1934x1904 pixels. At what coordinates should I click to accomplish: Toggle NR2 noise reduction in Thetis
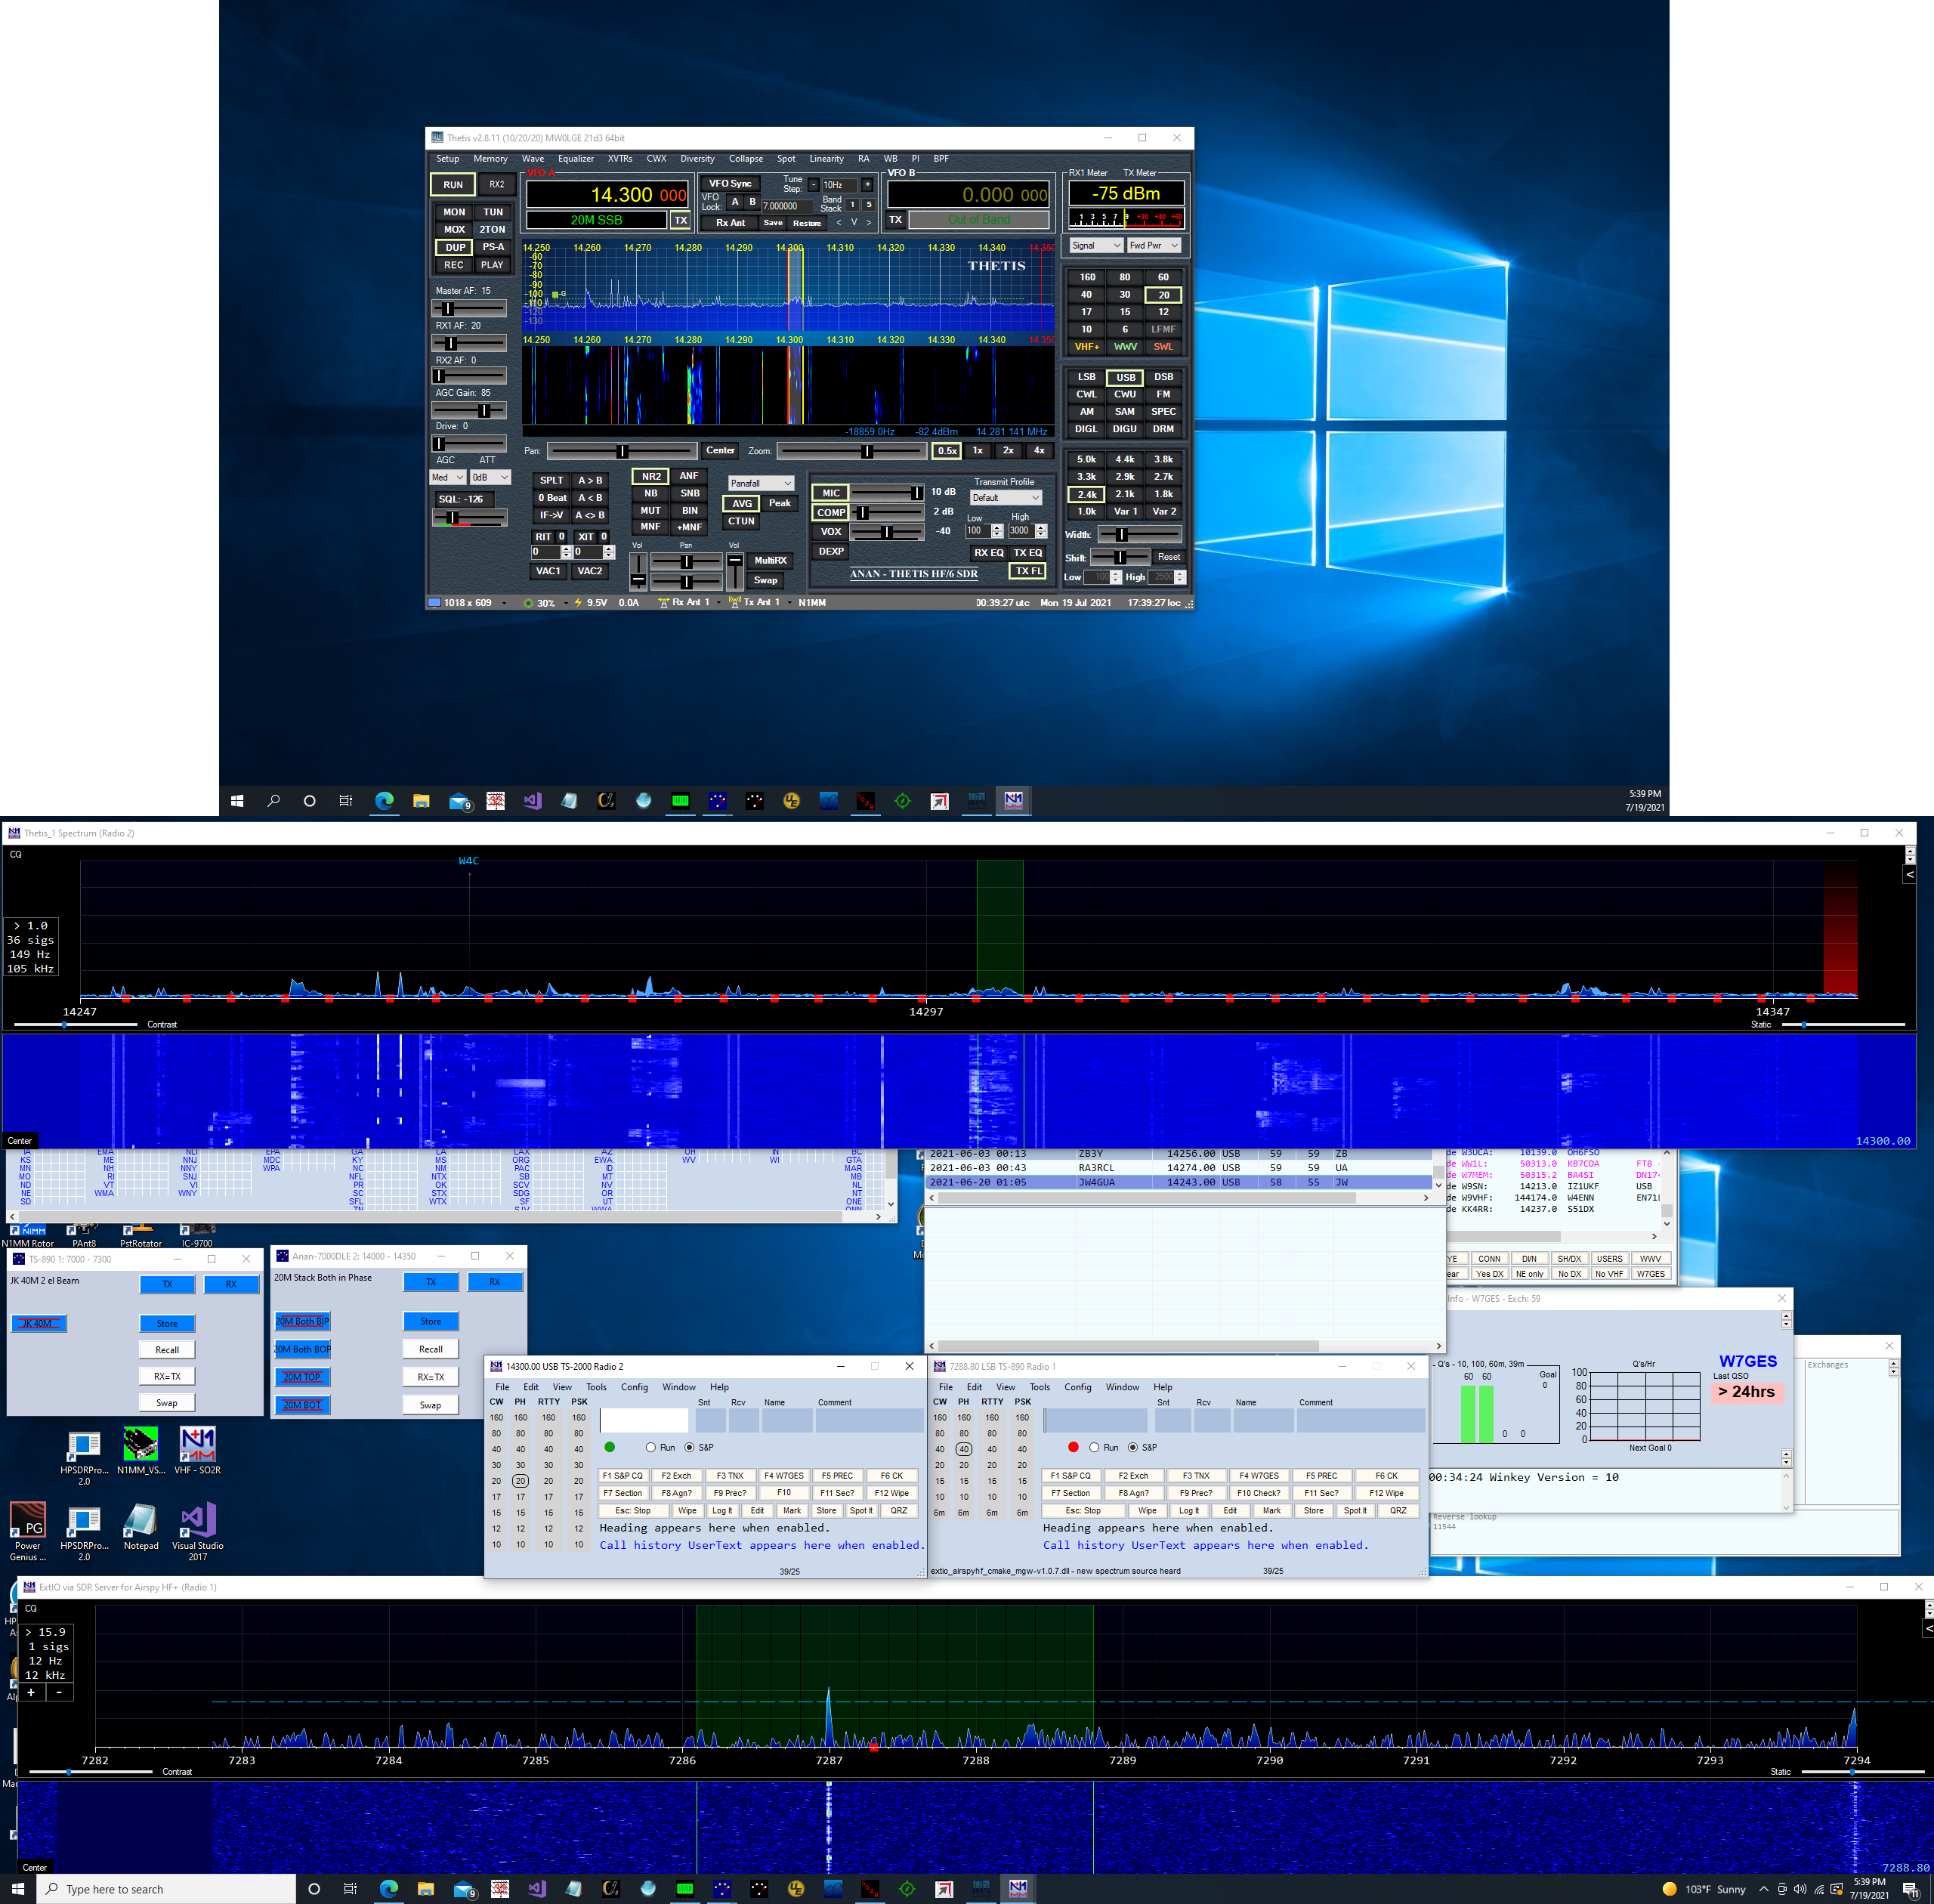pos(651,476)
